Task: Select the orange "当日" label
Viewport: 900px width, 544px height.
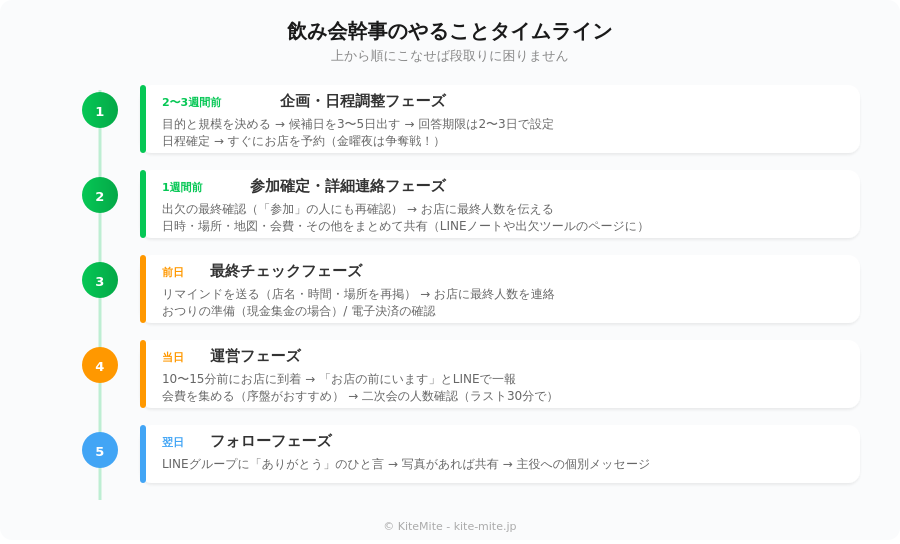Action: (x=173, y=357)
